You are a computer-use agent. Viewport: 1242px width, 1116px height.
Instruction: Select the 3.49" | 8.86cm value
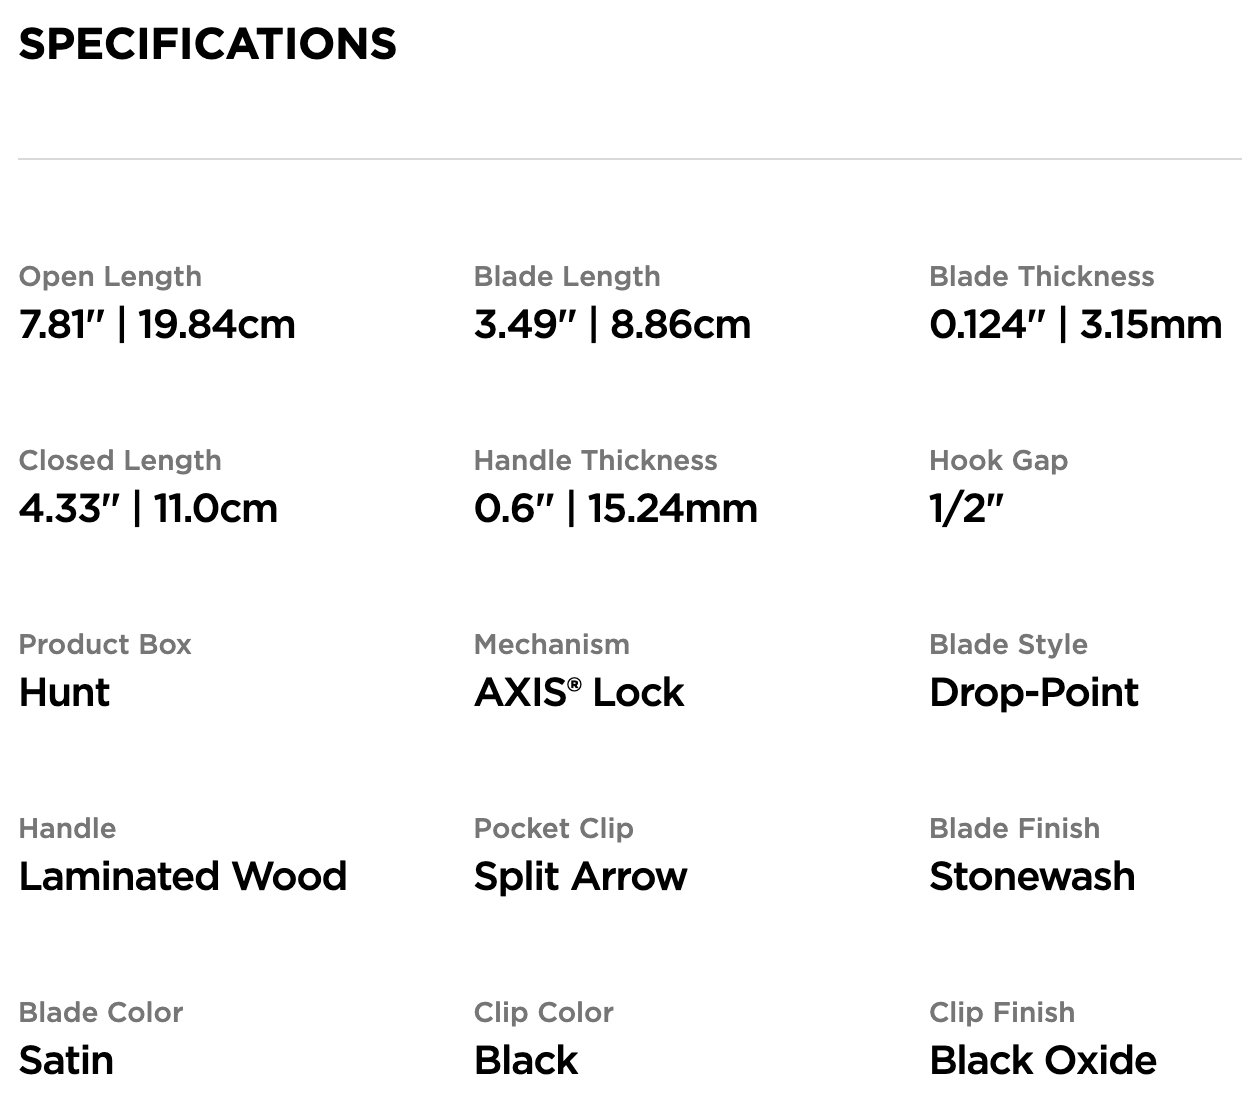tap(612, 325)
